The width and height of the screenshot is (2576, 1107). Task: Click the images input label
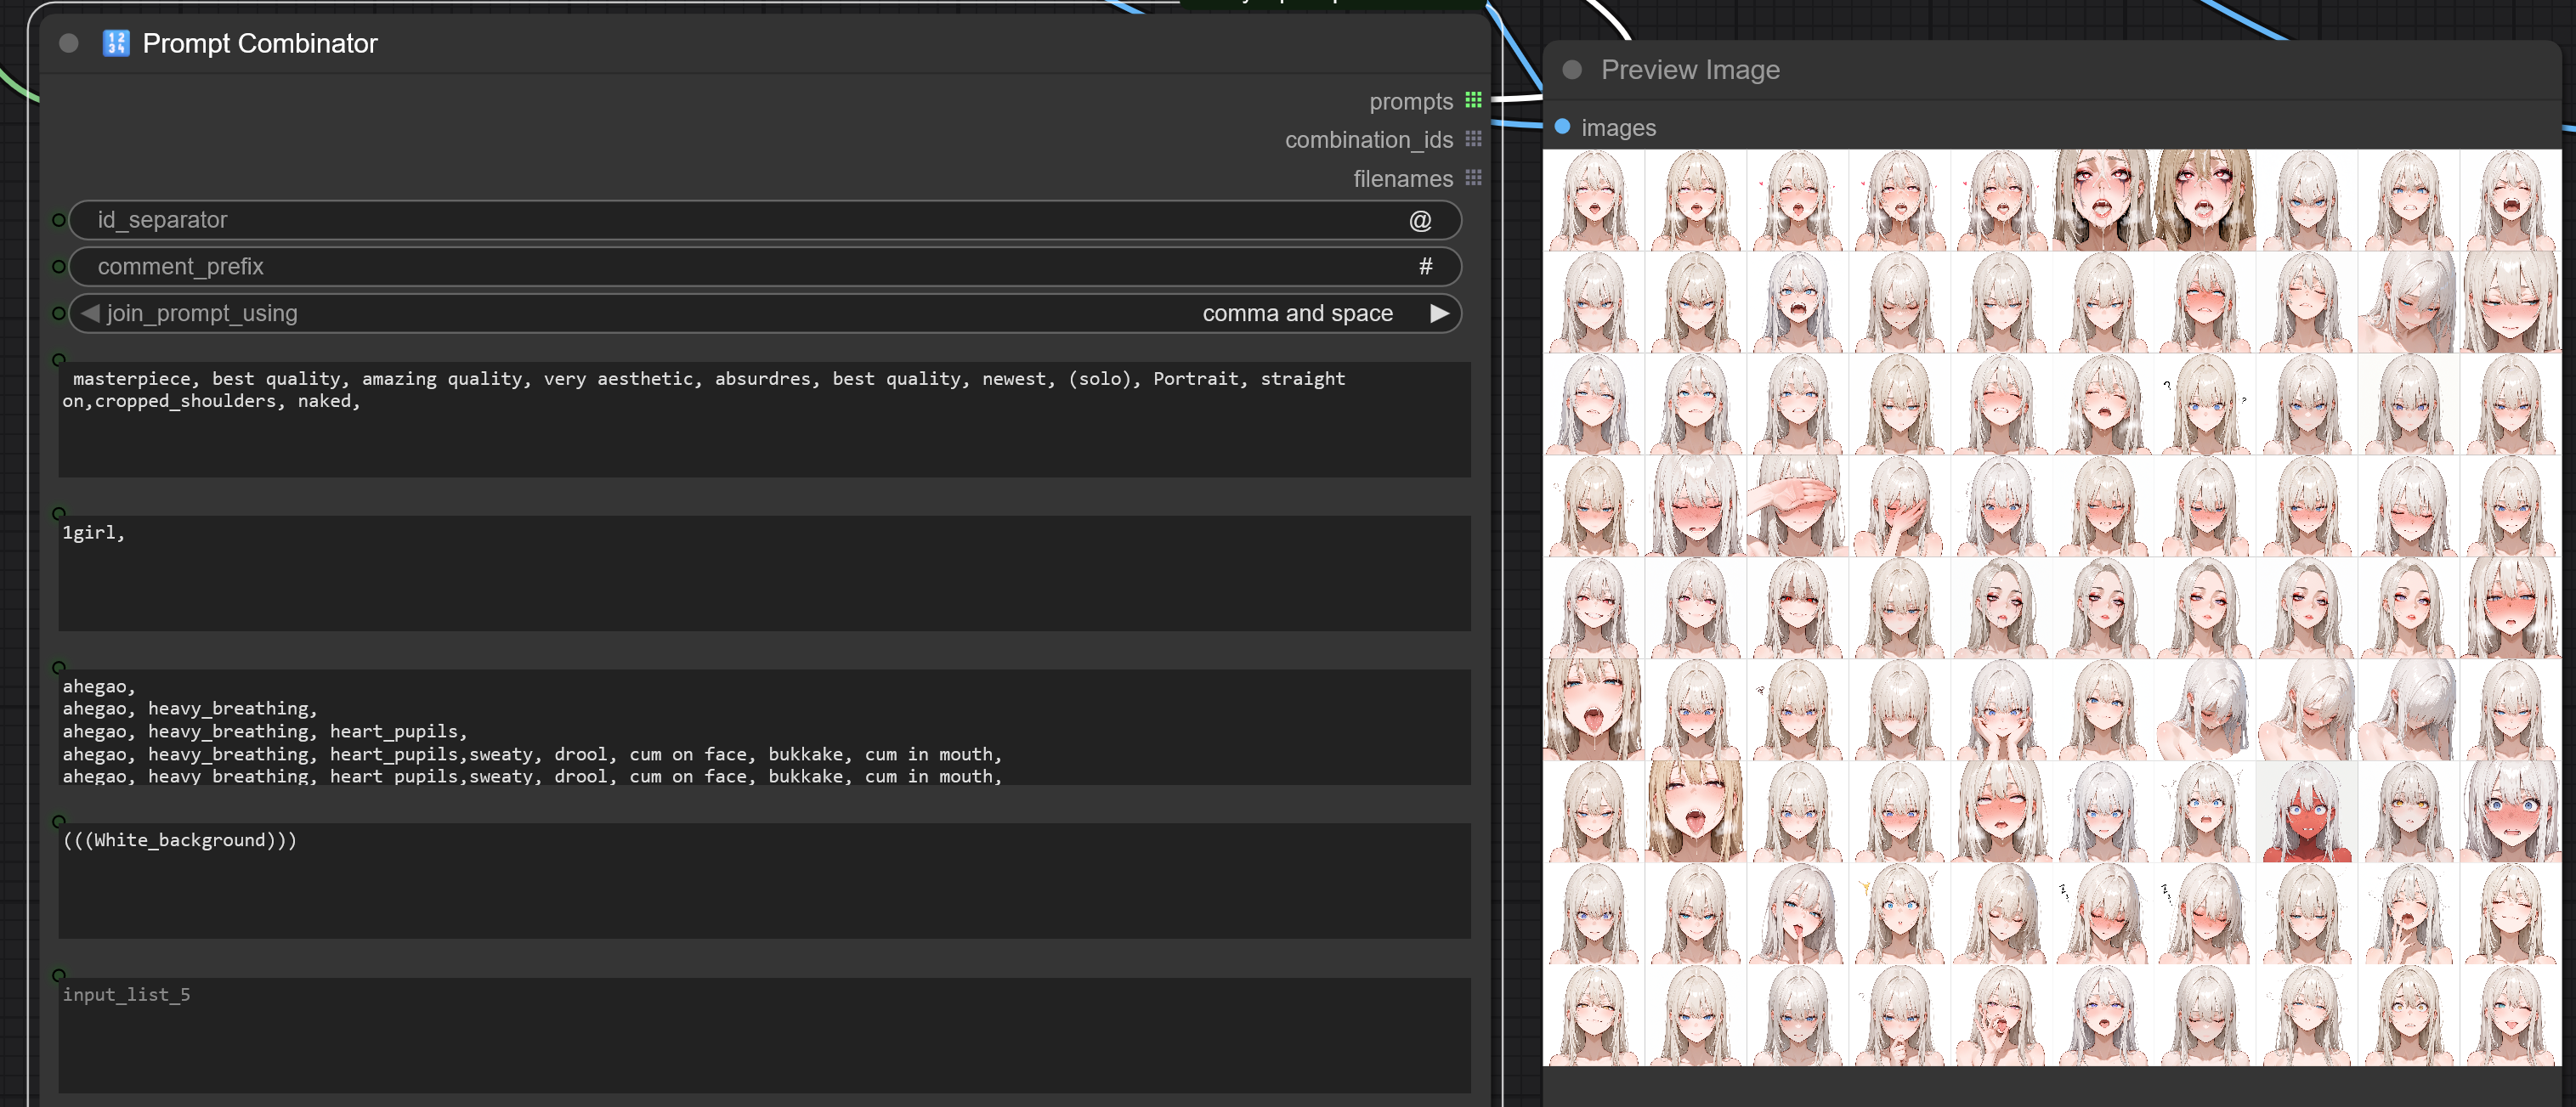coord(1618,128)
